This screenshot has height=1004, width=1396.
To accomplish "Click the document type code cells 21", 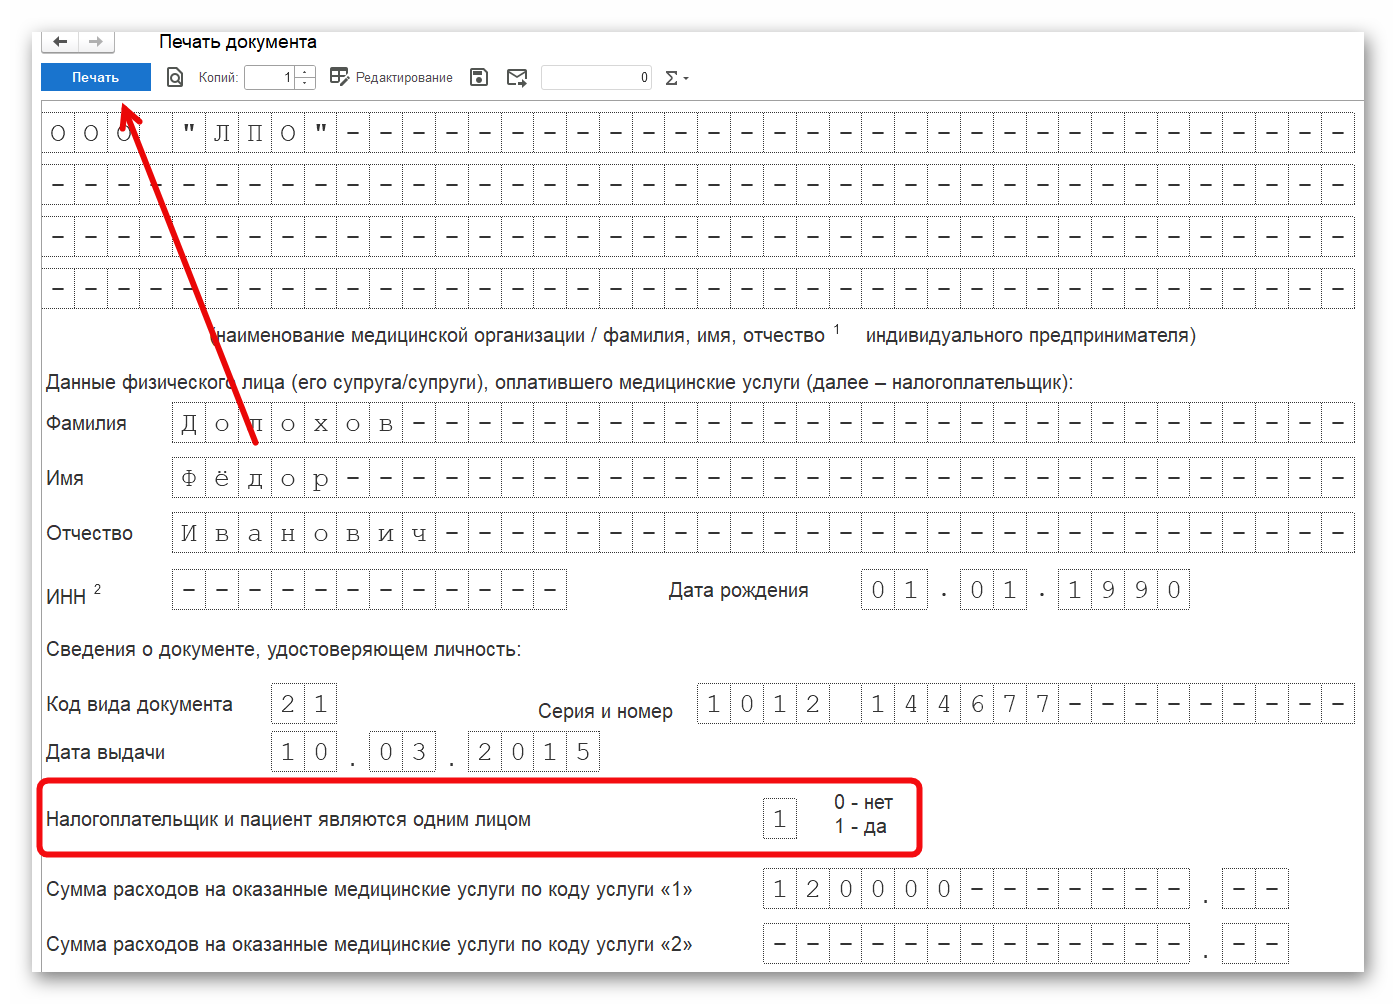I will pyautogui.click(x=304, y=704).
